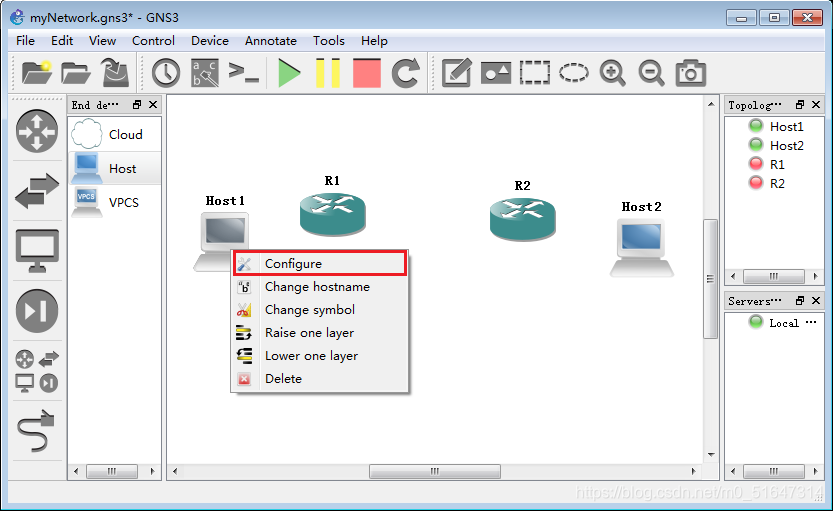This screenshot has width=833, height=511.
Task: Toggle show/hide interface labels icon
Action: (x=205, y=73)
